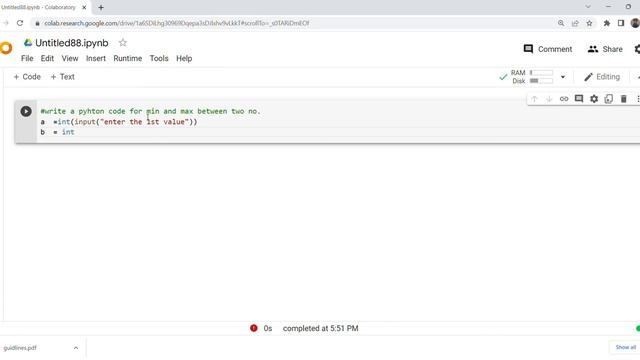640x360 pixels.
Task: Open Google Drive icon beside title
Action: pyautogui.click(x=28, y=42)
